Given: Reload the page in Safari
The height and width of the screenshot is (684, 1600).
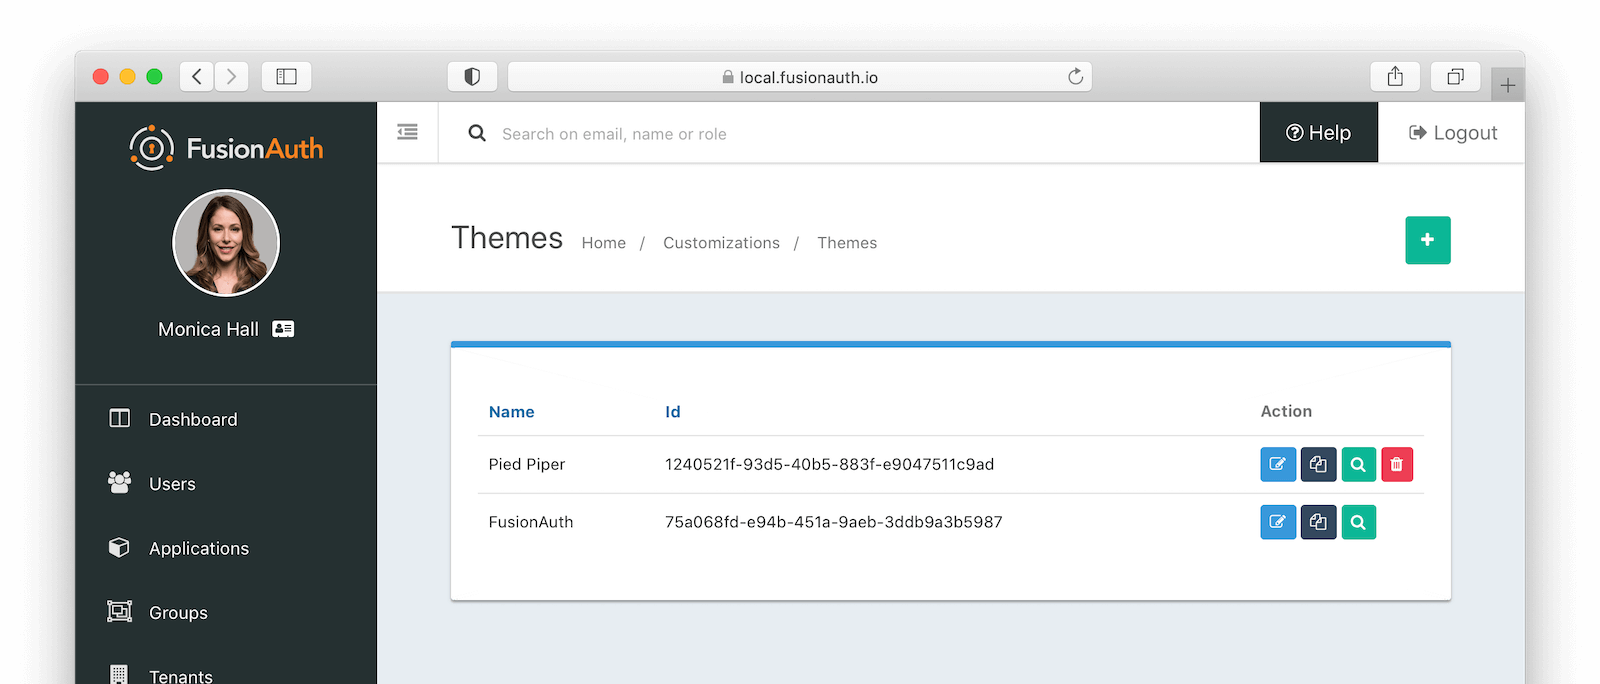Looking at the screenshot, I should [x=1075, y=77].
